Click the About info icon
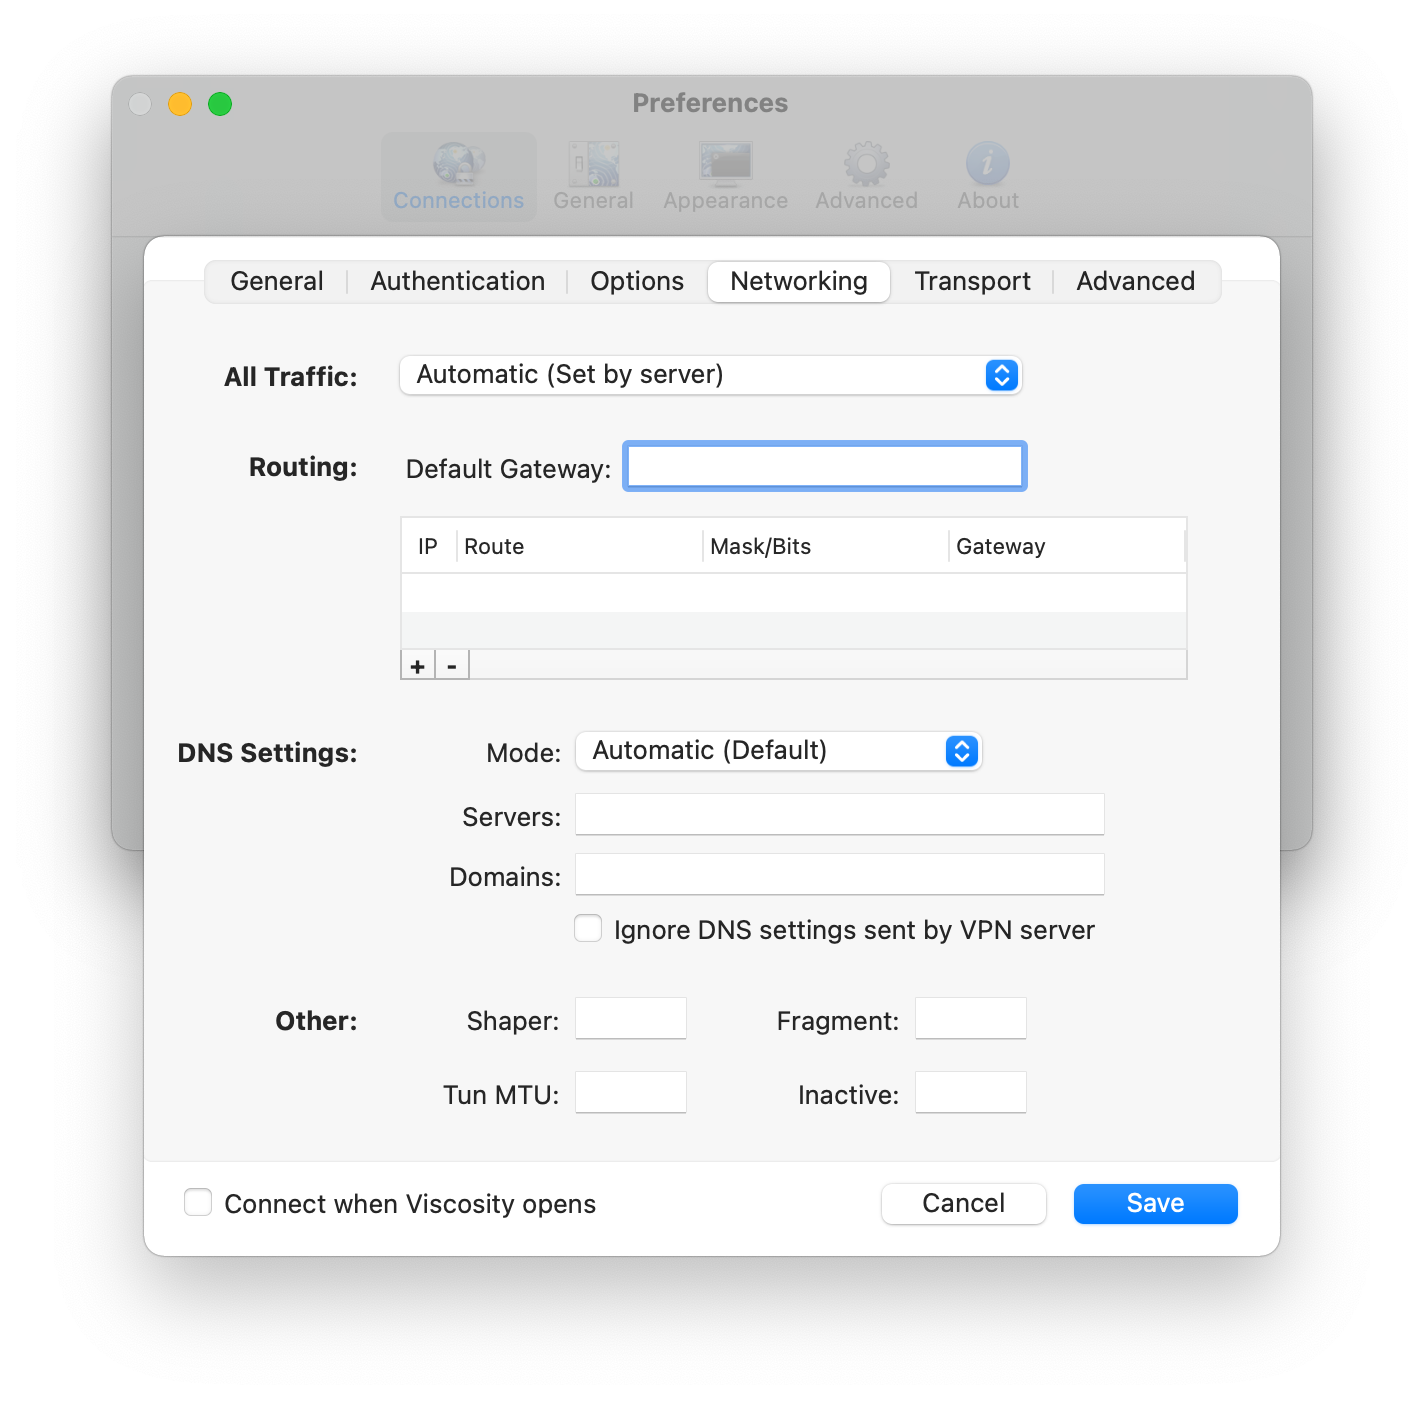This screenshot has height=1404, width=1424. coord(987,164)
